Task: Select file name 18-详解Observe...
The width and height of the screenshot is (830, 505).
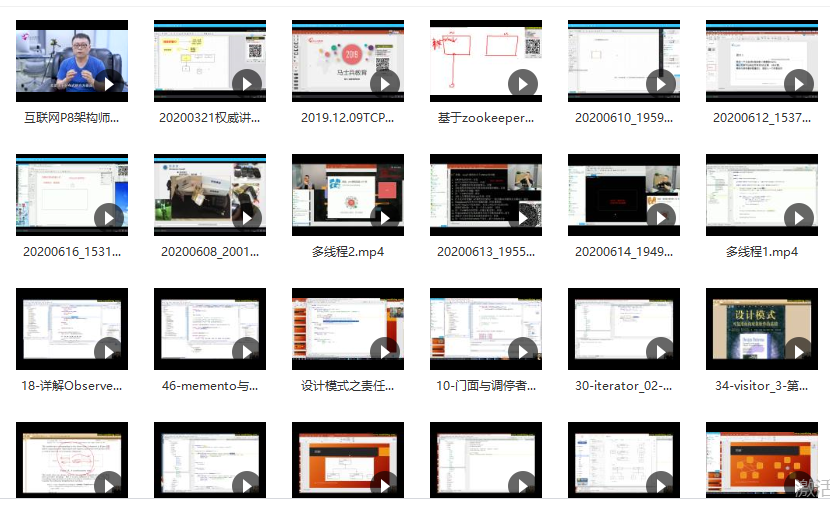Action: coord(72,386)
